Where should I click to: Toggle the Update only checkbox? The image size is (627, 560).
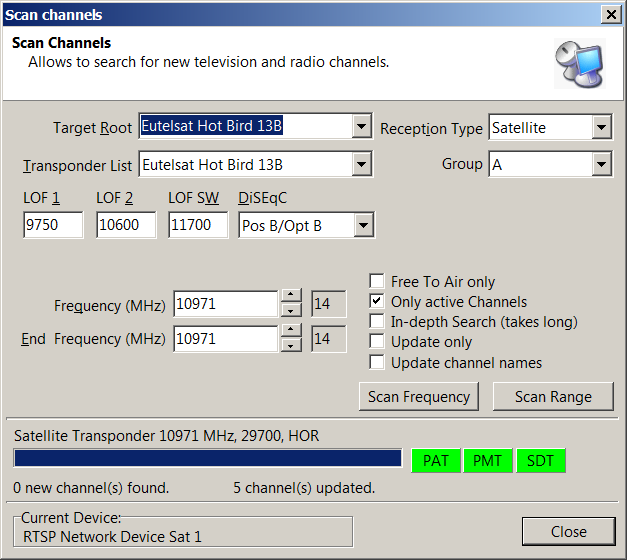click(377, 342)
